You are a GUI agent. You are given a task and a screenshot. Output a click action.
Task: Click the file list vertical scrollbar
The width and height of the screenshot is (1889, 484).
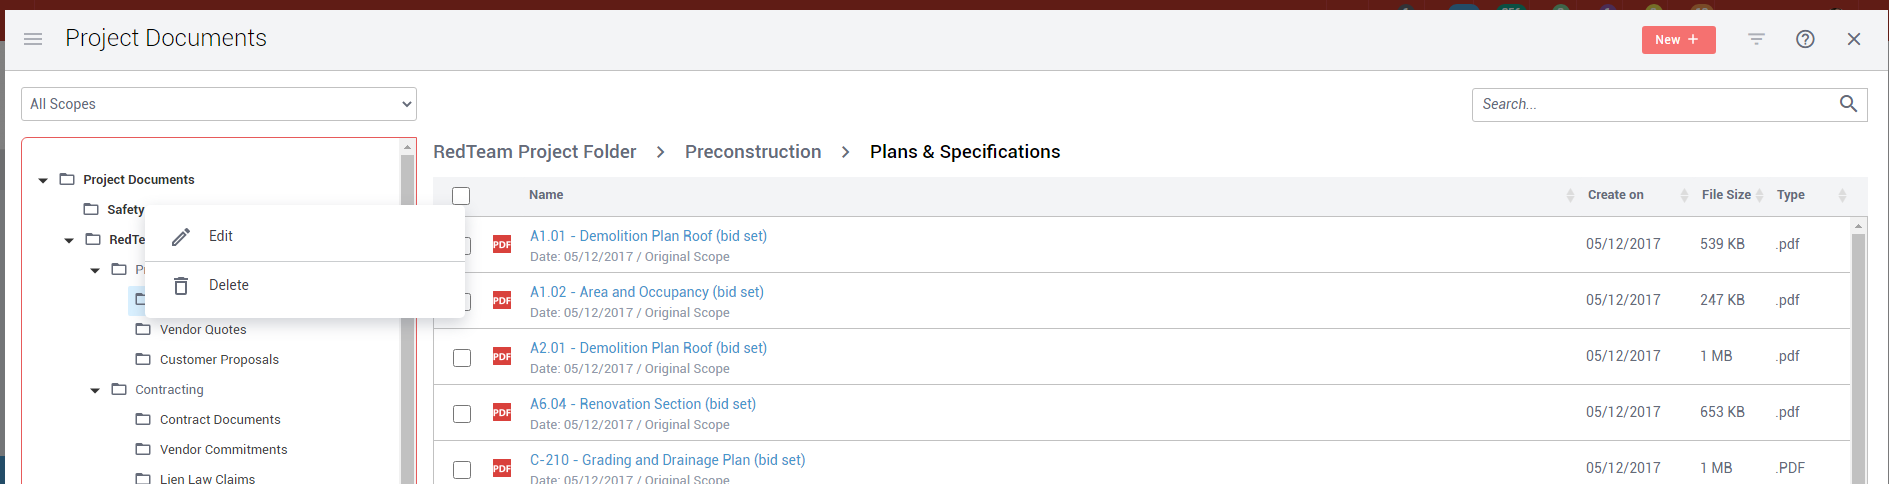(1858, 350)
